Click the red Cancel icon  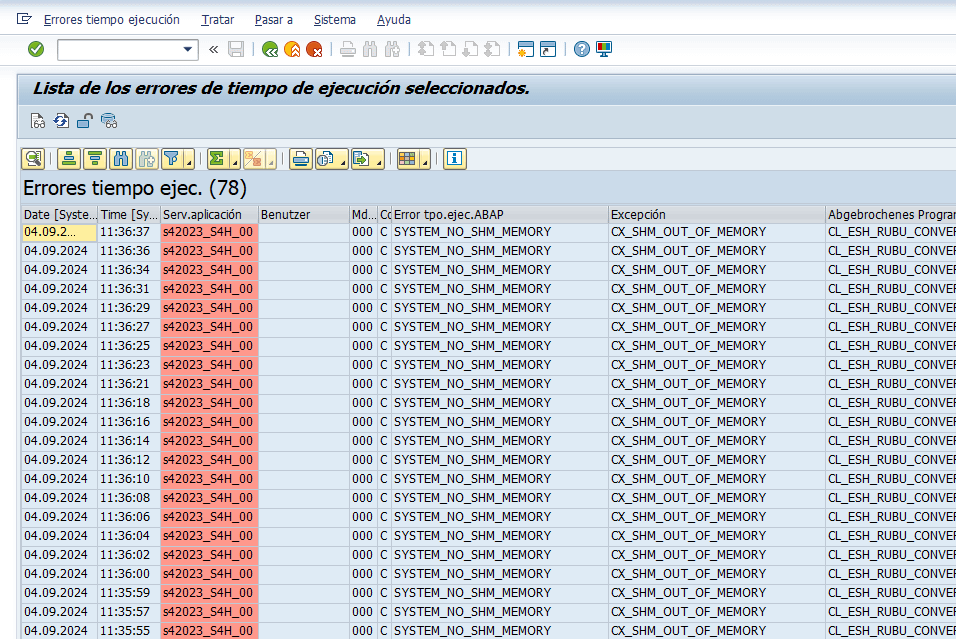pyautogui.click(x=314, y=49)
